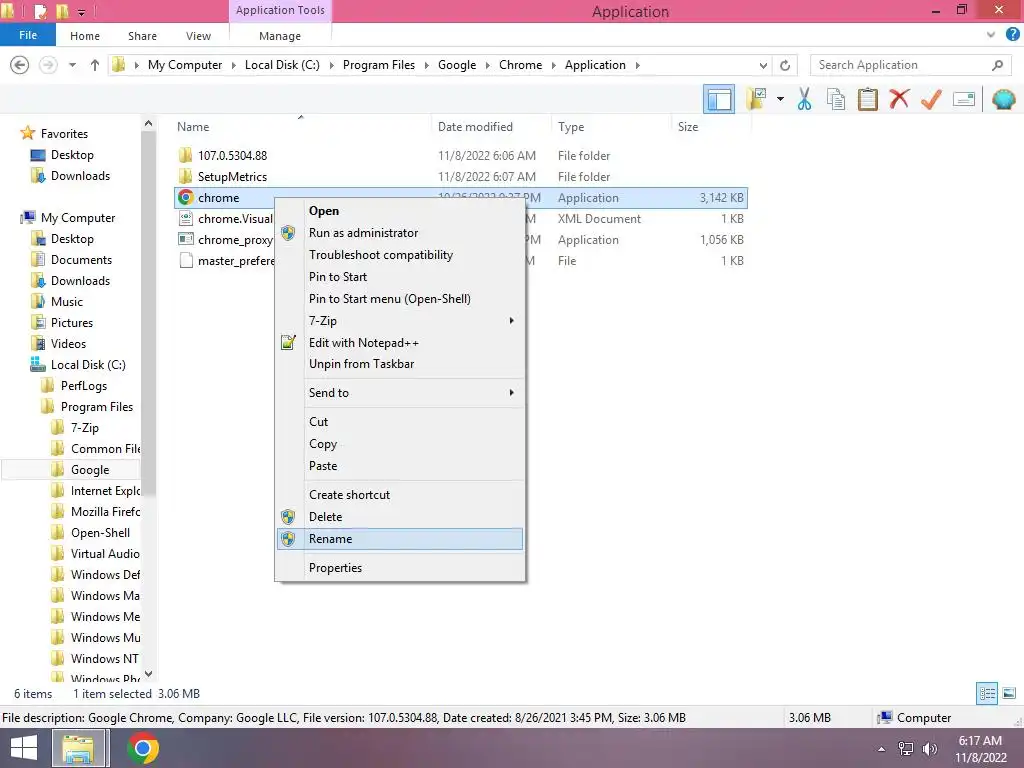1024x768 pixels.
Task: Click the red X Delete toolbar icon
Action: [x=899, y=100]
